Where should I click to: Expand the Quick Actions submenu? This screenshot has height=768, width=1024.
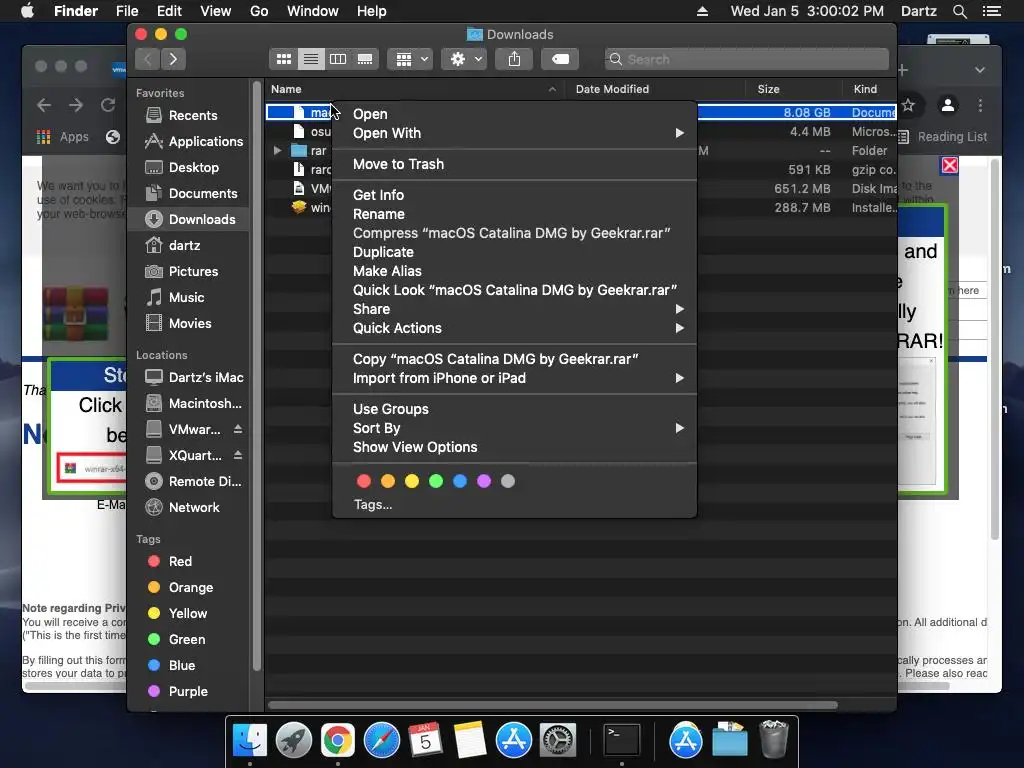[x=515, y=328]
